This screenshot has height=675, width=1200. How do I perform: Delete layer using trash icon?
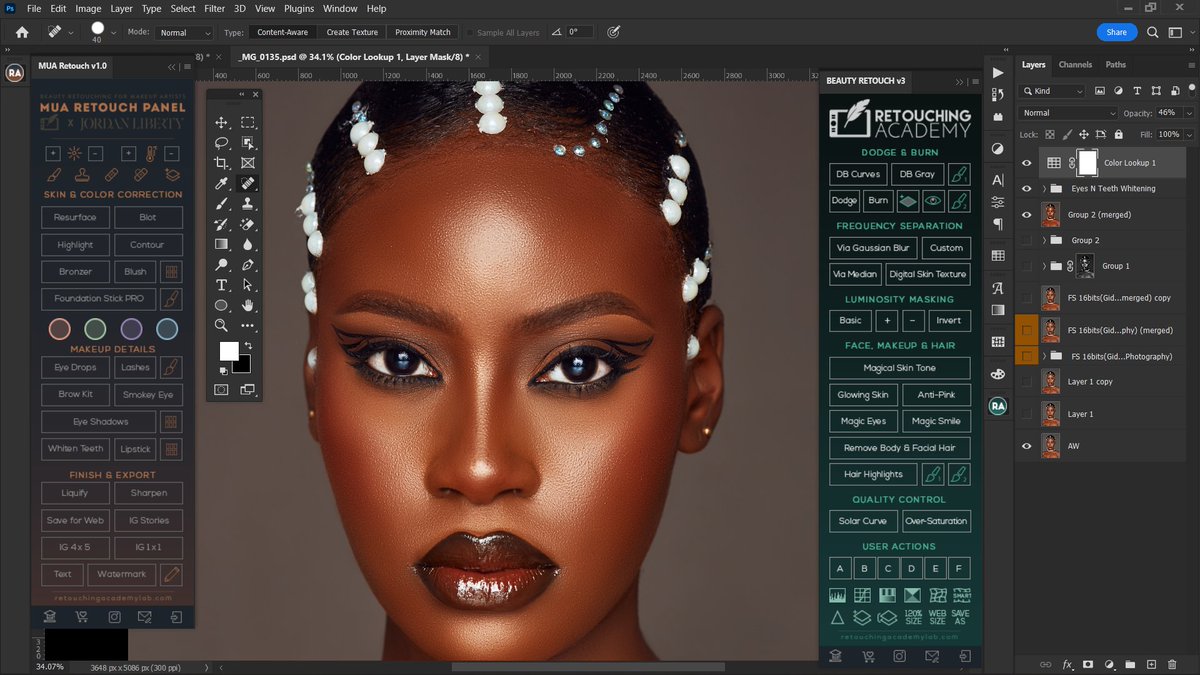point(1172,664)
